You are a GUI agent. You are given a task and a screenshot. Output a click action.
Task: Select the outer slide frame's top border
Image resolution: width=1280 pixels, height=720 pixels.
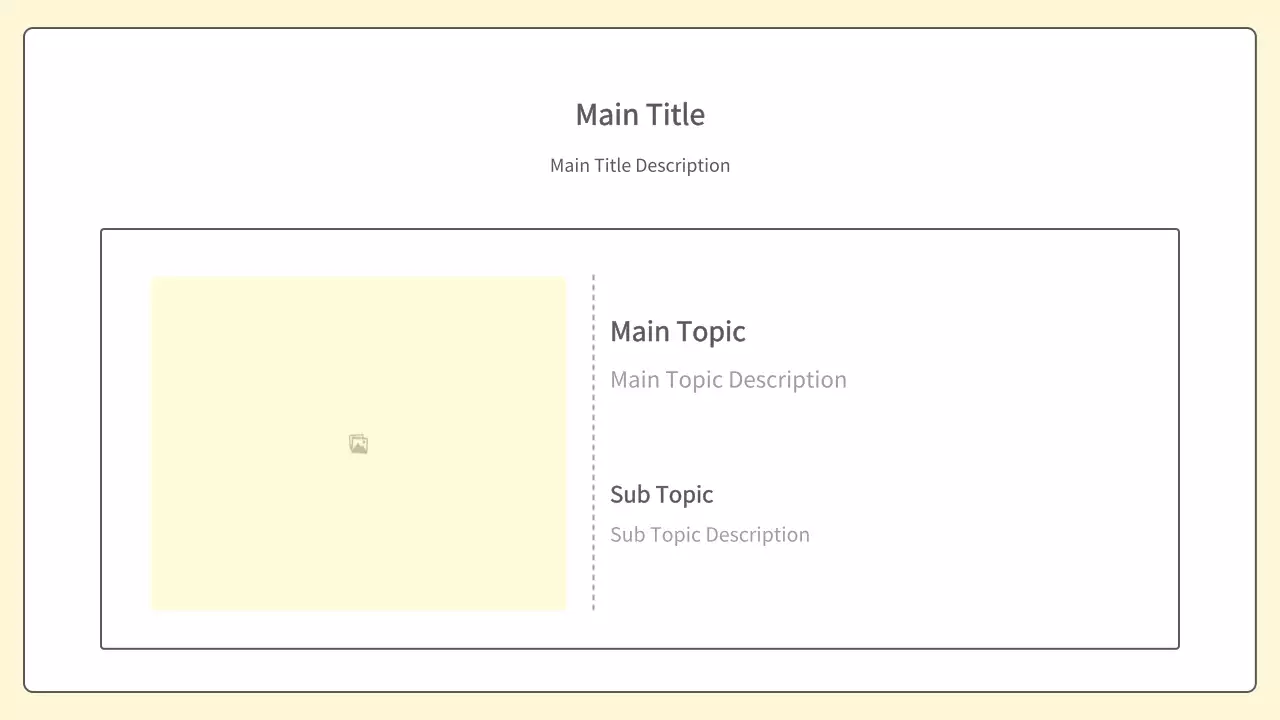pos(640,29)
